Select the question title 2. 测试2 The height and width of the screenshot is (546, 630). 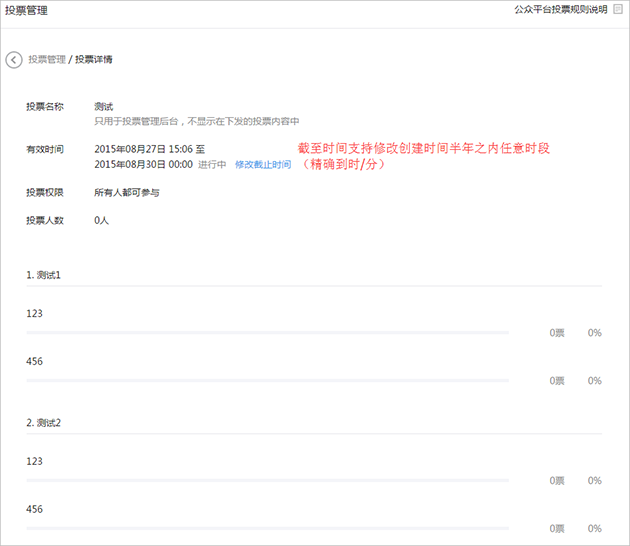pyautogui.click(x=44, y=423)
